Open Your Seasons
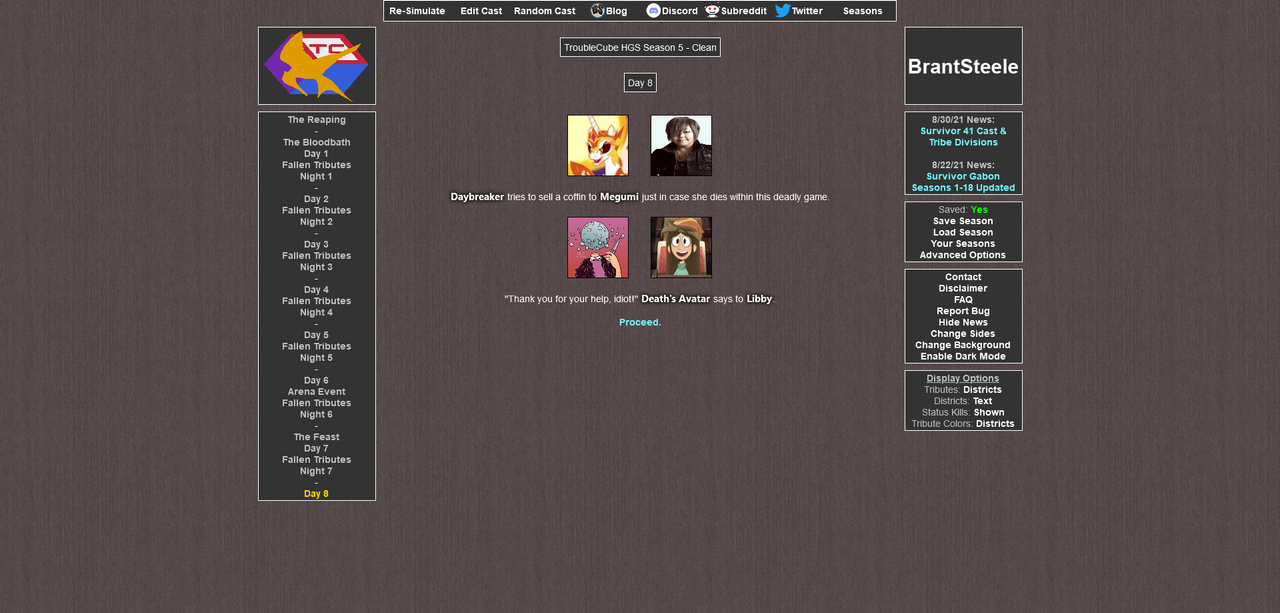The height and width of the screenshot is (613, 1280). [x=963, y=244]
